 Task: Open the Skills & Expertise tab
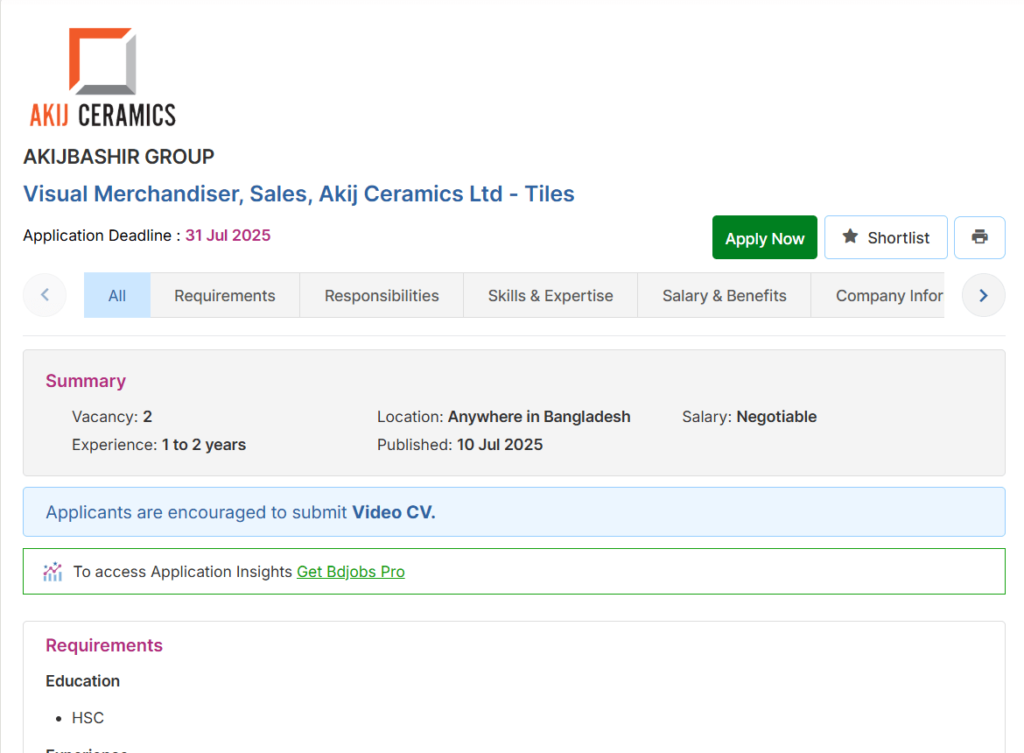(x=551, y=295)
